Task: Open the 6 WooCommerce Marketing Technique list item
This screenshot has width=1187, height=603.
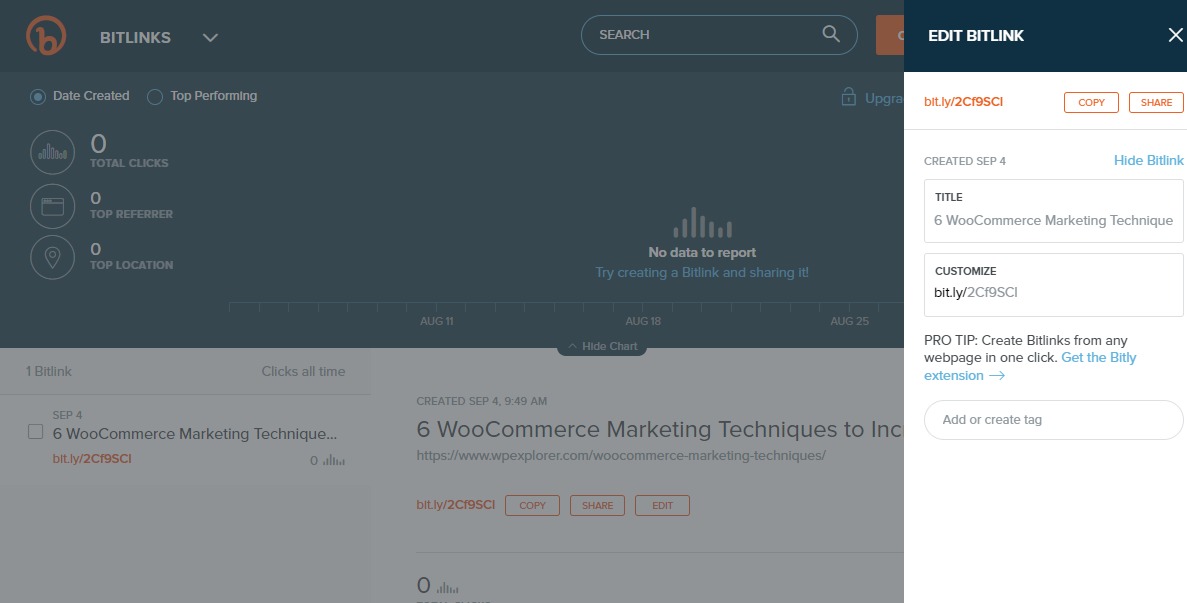Action: [195, 434]
